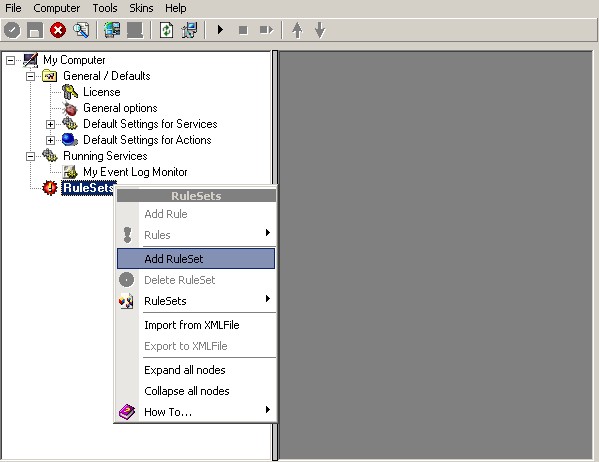Click the stop service square icon
Viewport: 599px width, 462px height.
point(243,30)
